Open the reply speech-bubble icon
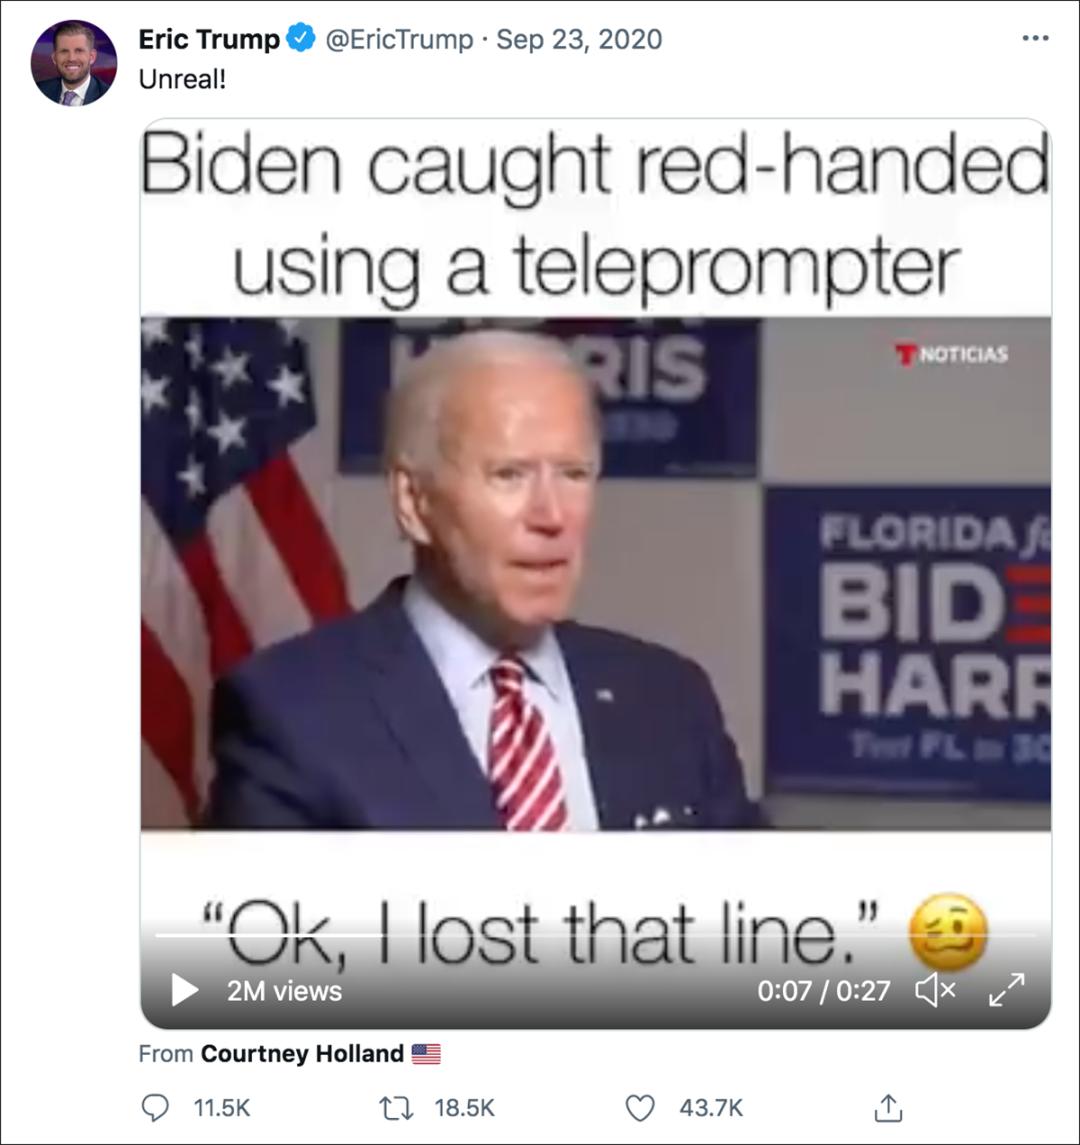 [x=155, y=1108]
